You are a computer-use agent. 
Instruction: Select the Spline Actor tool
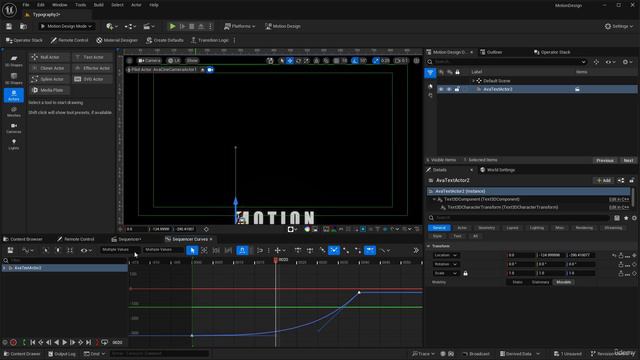tap(49, 79)
